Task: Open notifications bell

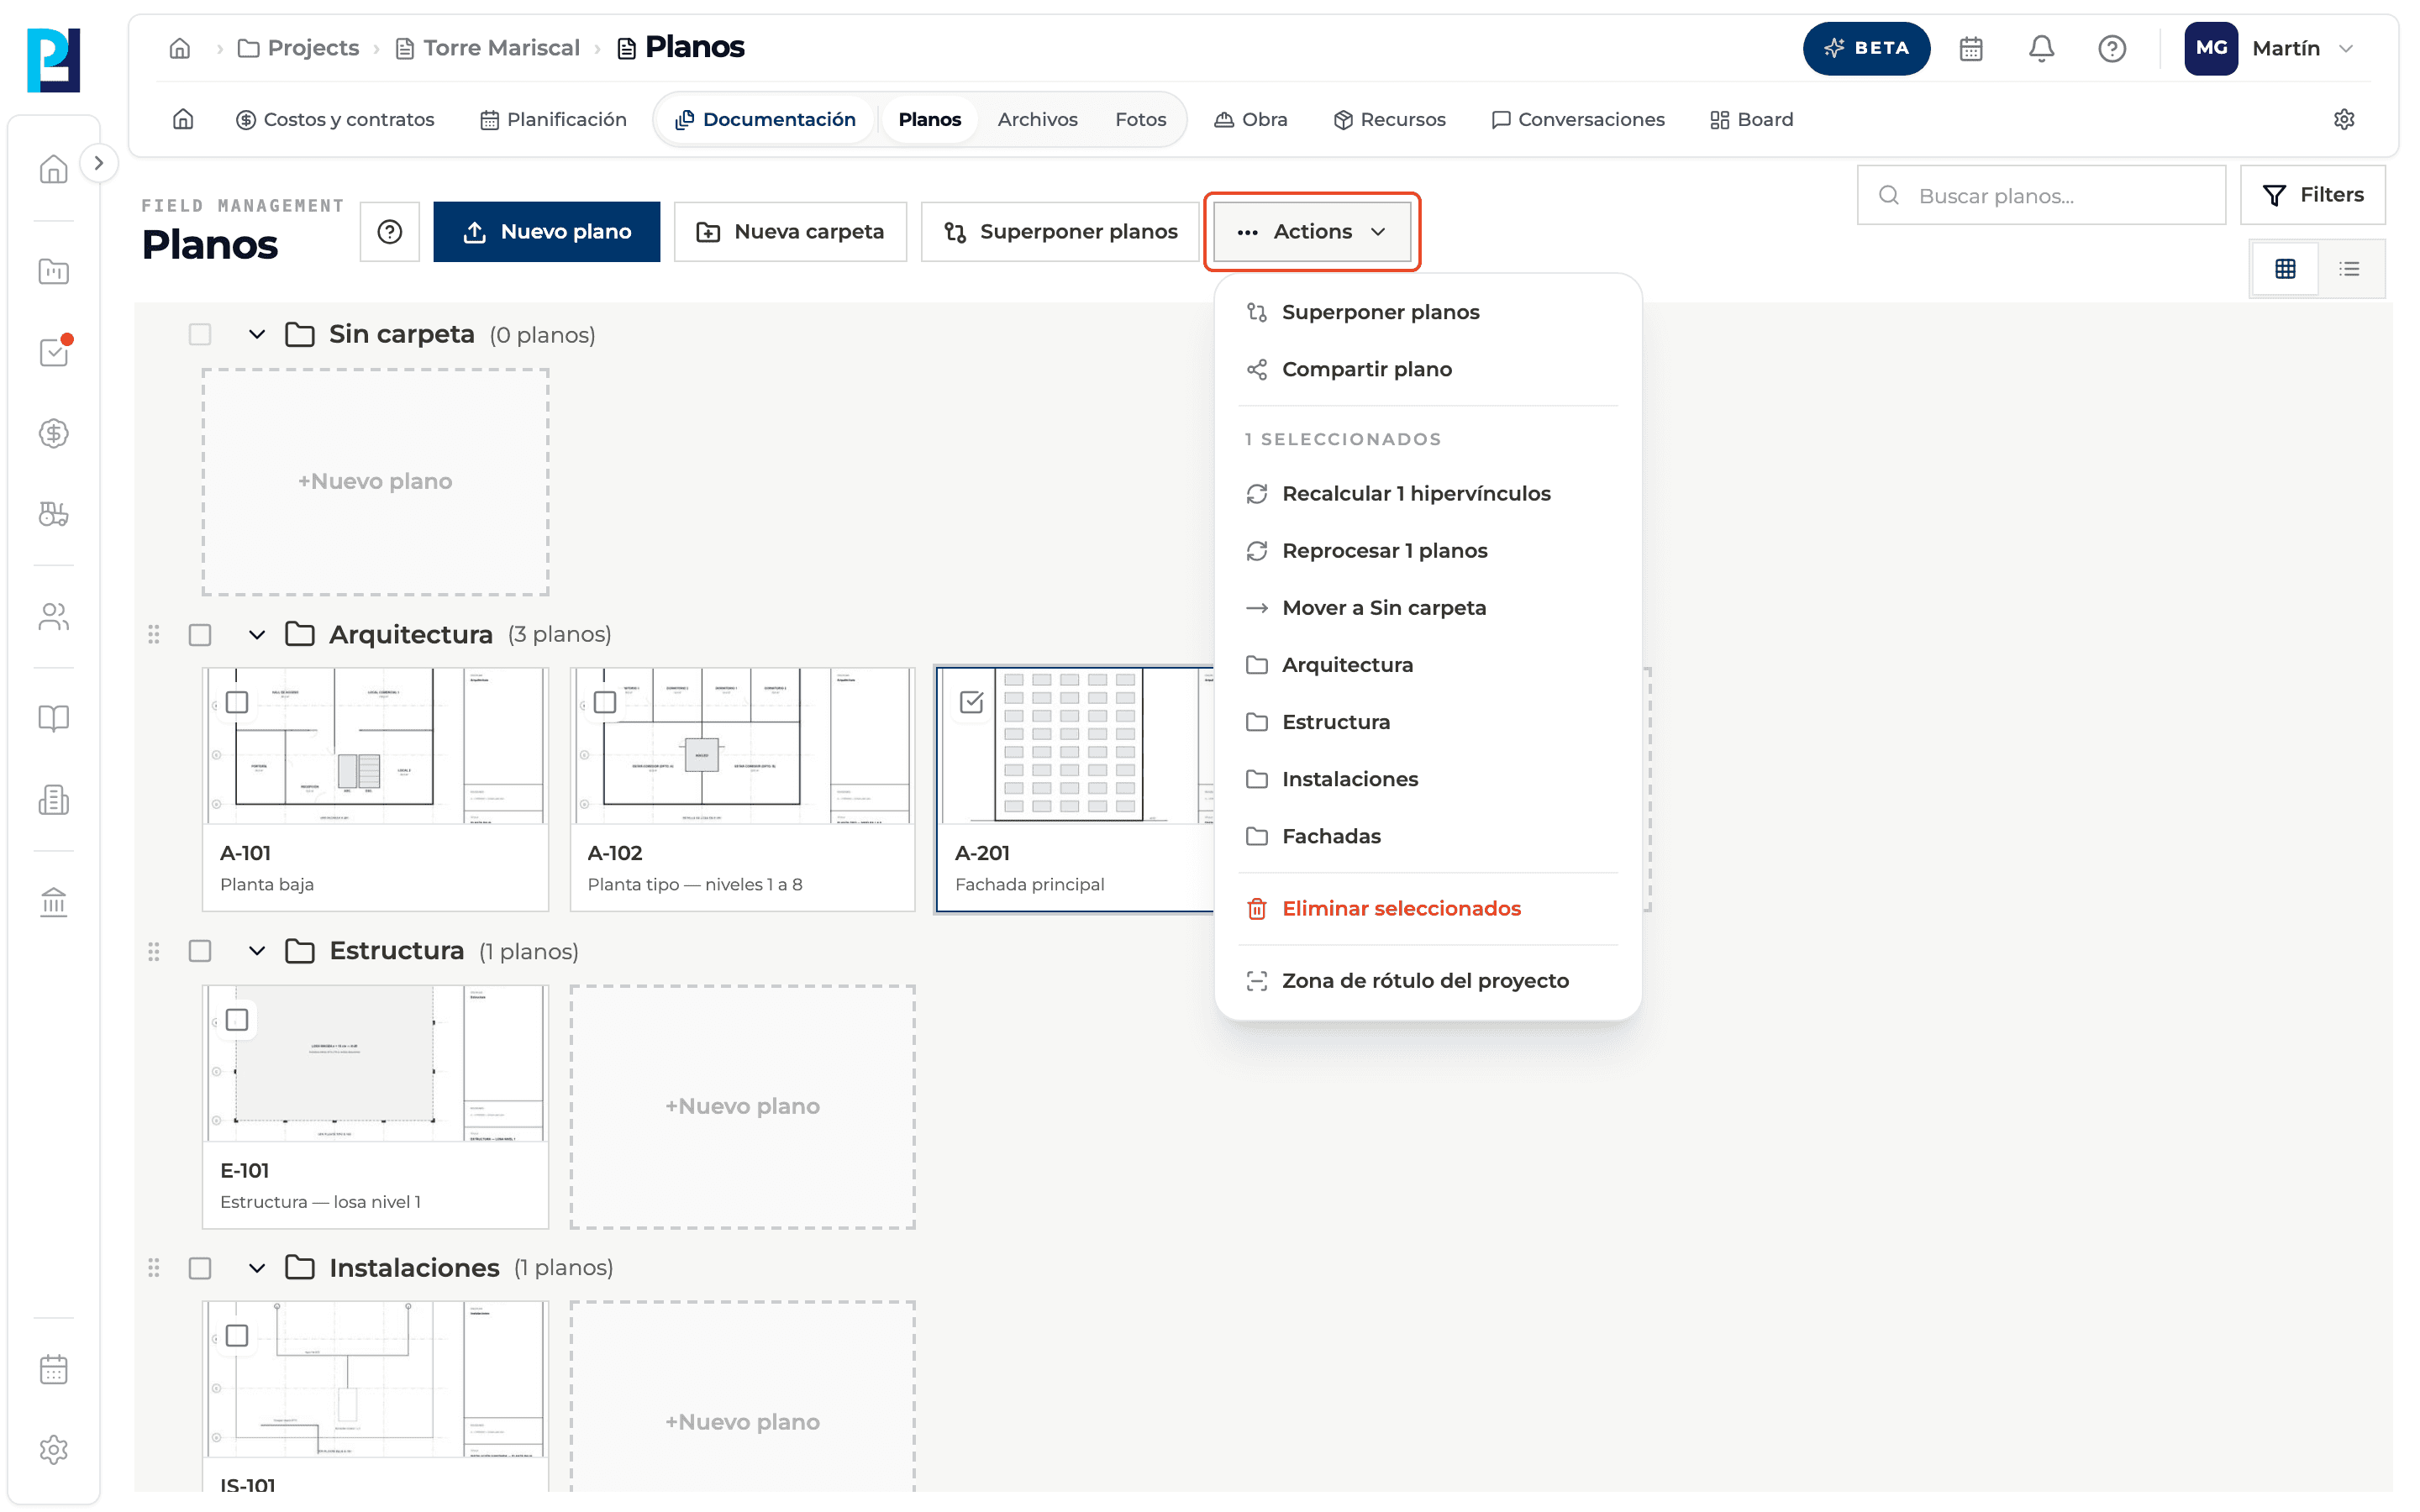Action: pos(2041,48)
